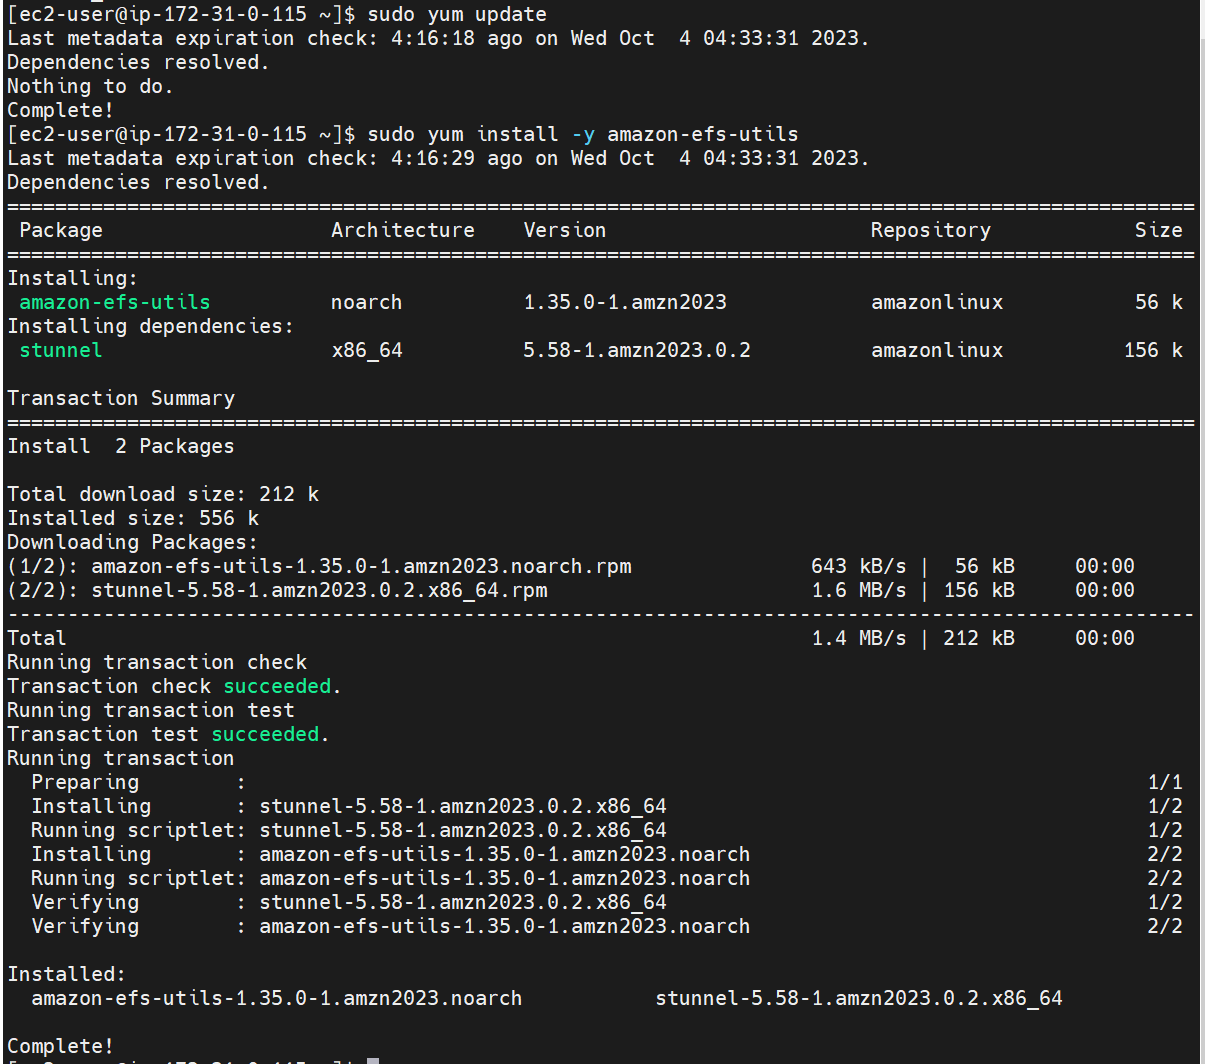This screenshot has width=1205, height=1064.
Task: Click 'Running transaction check' line
Action: 157,663
